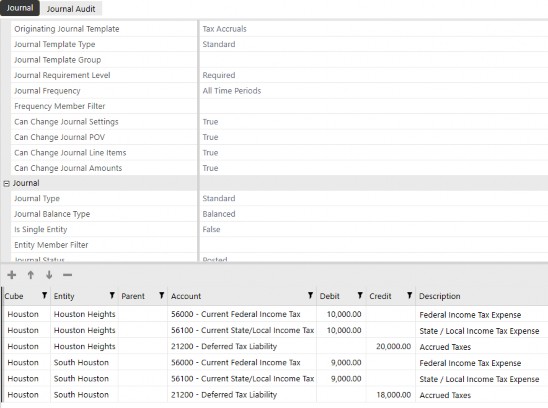Click Can Change Journal Amounts True value
Screen dimensions: 548x408
[374, 168]
